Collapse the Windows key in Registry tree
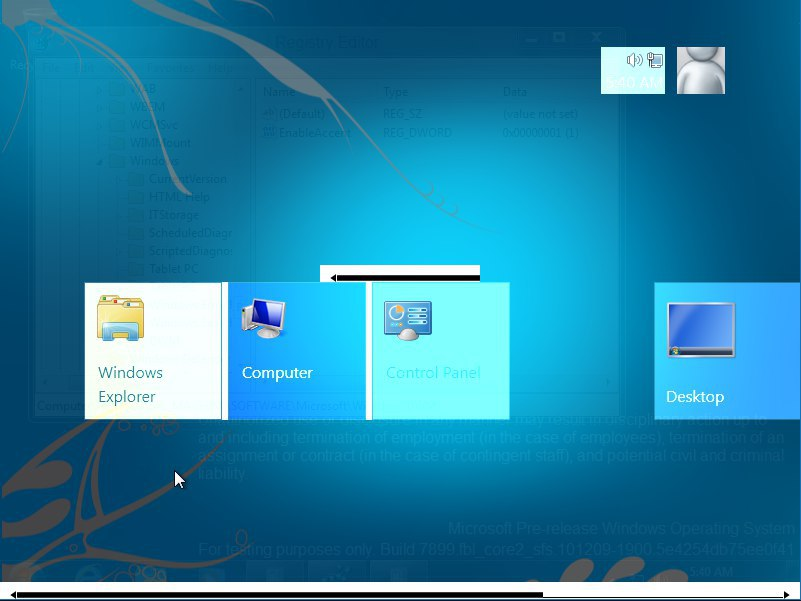Viewport: 801px width, 601px height. pyautogui.click(x=100, y=161)
